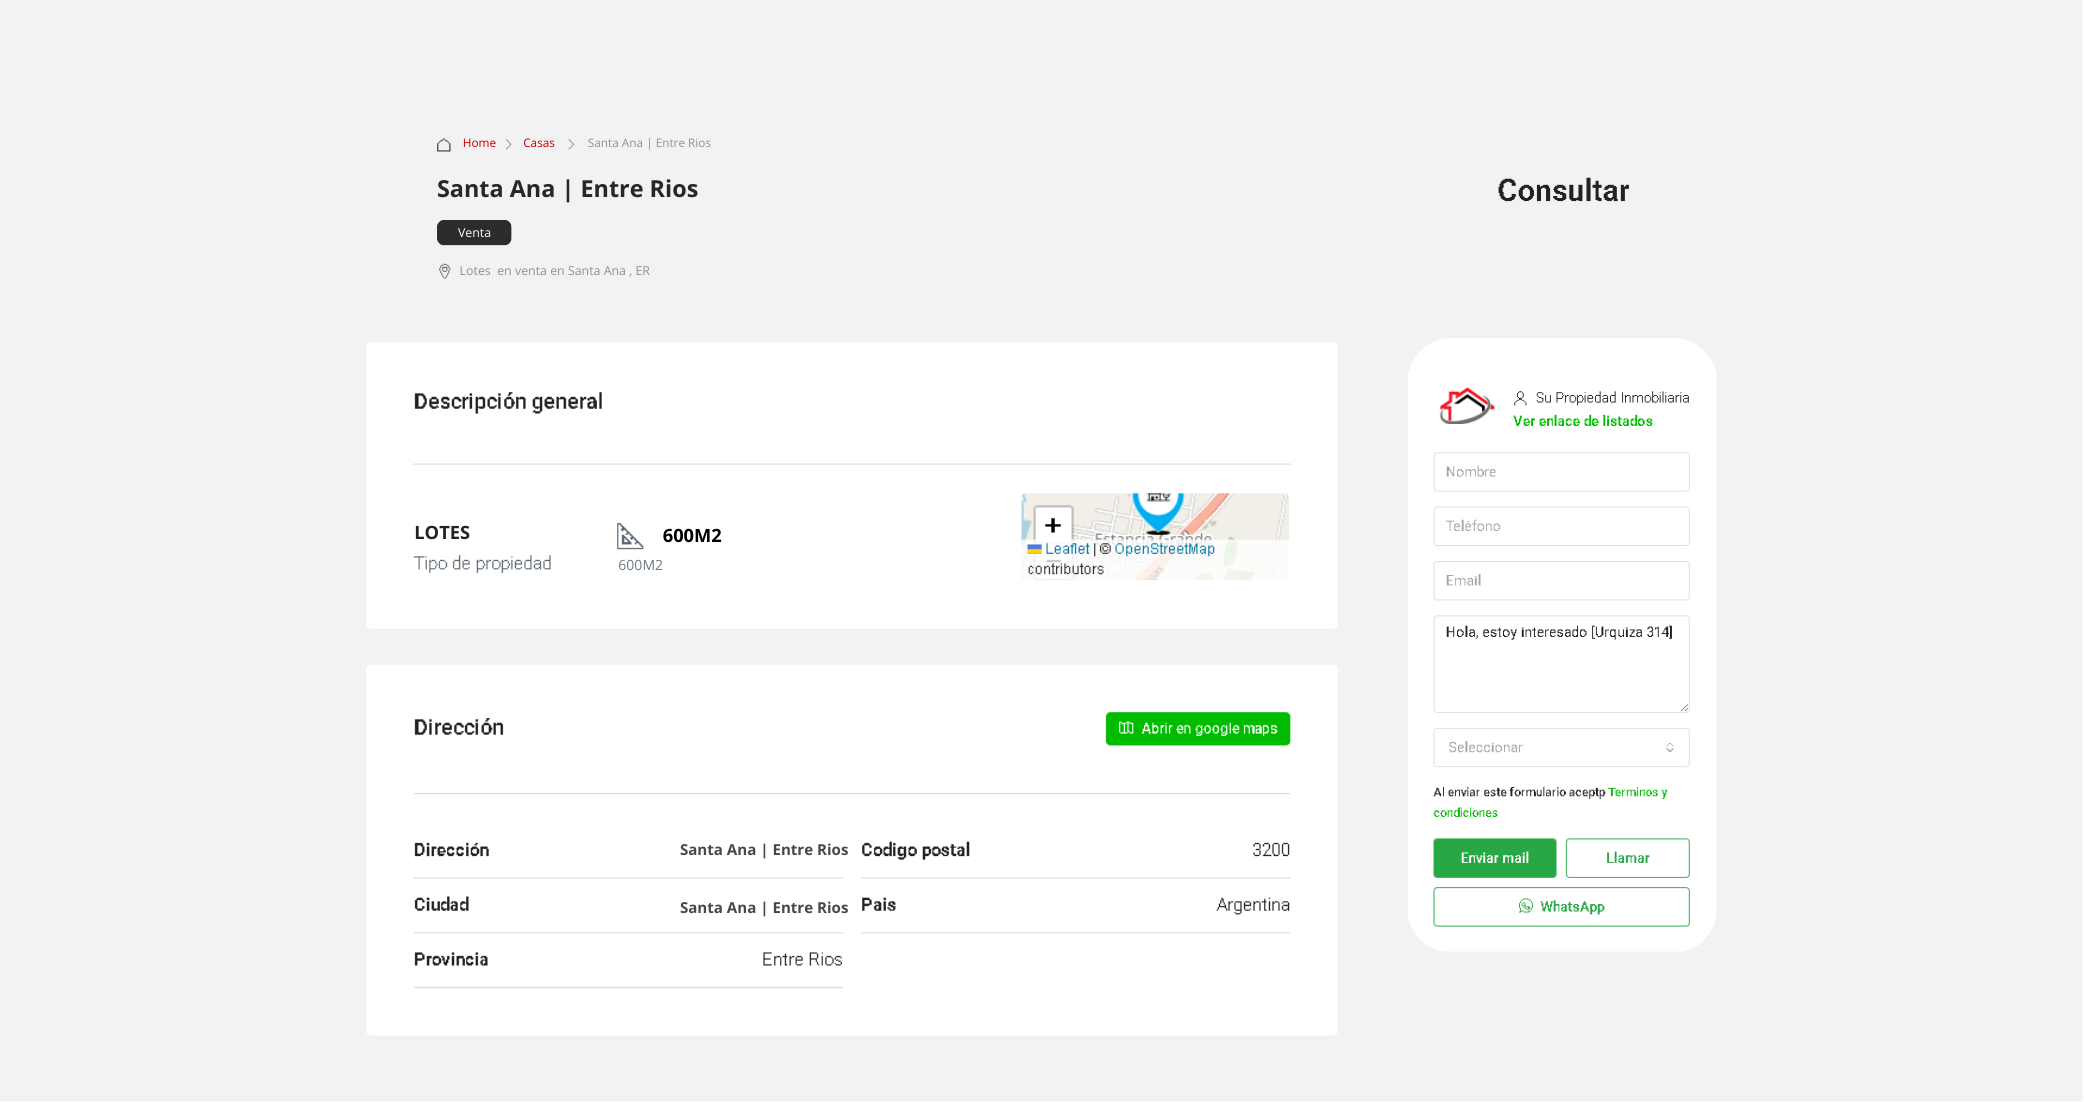
Task: Click into the Email field
Action: [1560, 580]
